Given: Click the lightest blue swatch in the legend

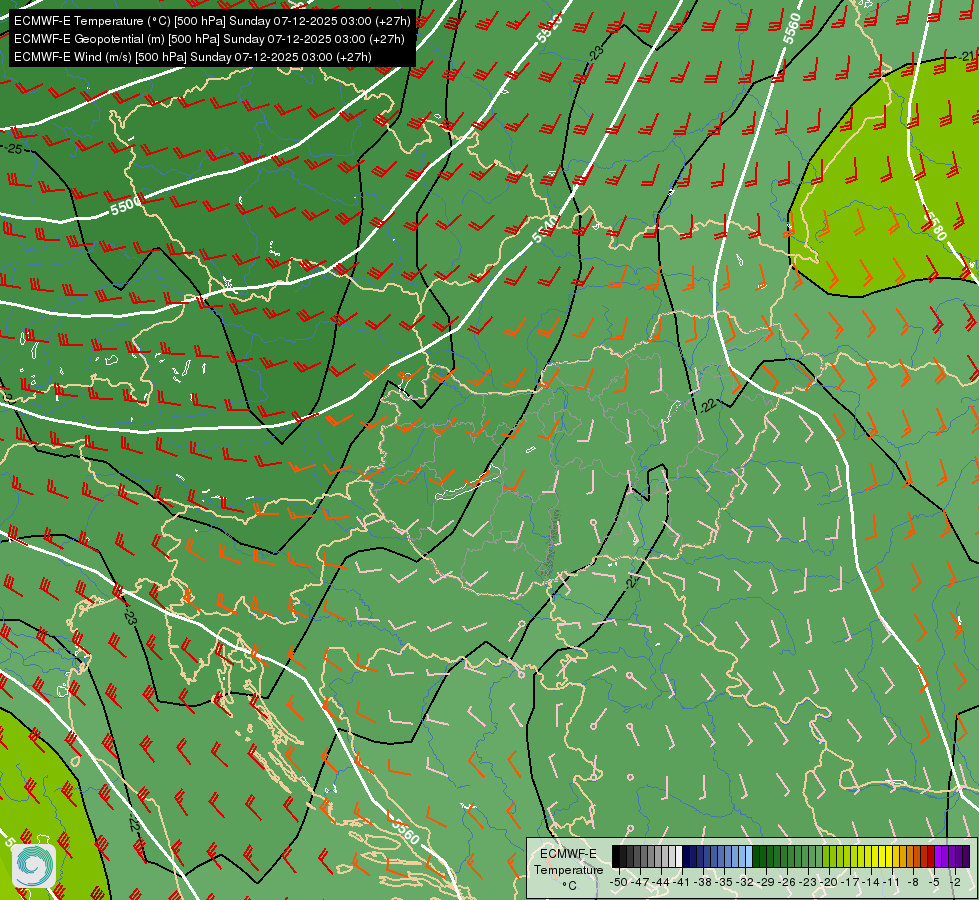Looking at the screenshot, I should (x=749, y=856).
